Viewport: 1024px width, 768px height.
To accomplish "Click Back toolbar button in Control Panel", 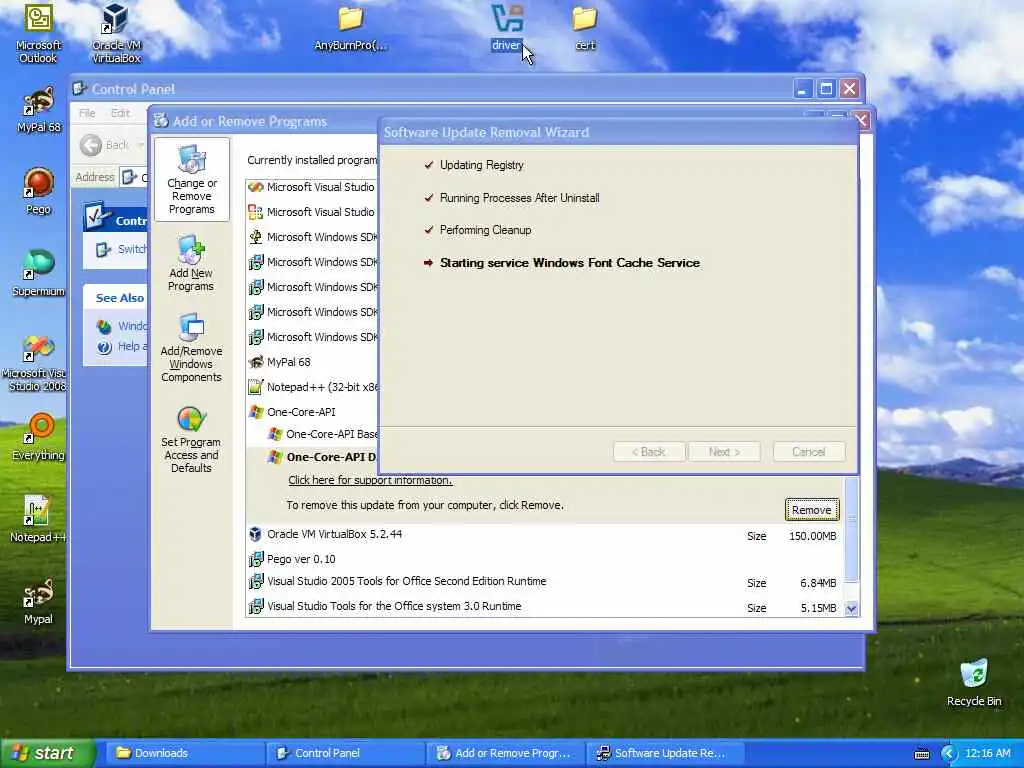I will coord(104,145).
